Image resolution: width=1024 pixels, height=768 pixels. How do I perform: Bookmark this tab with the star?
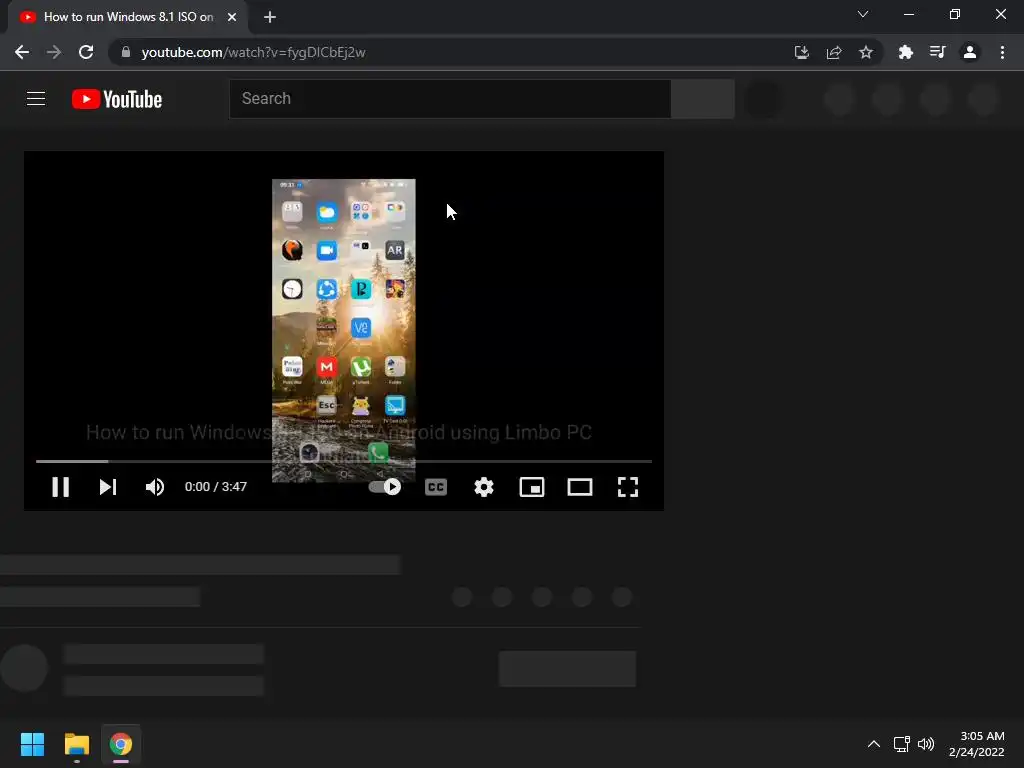click(x=866, y=52)
